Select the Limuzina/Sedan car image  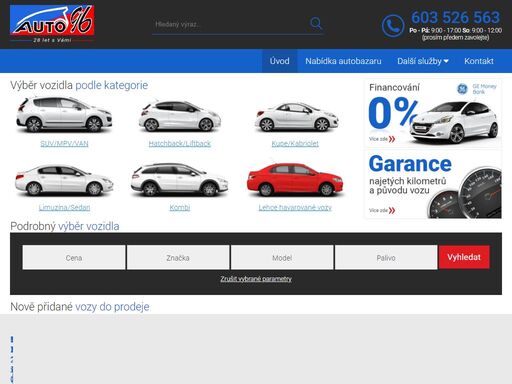click(64, 180)
